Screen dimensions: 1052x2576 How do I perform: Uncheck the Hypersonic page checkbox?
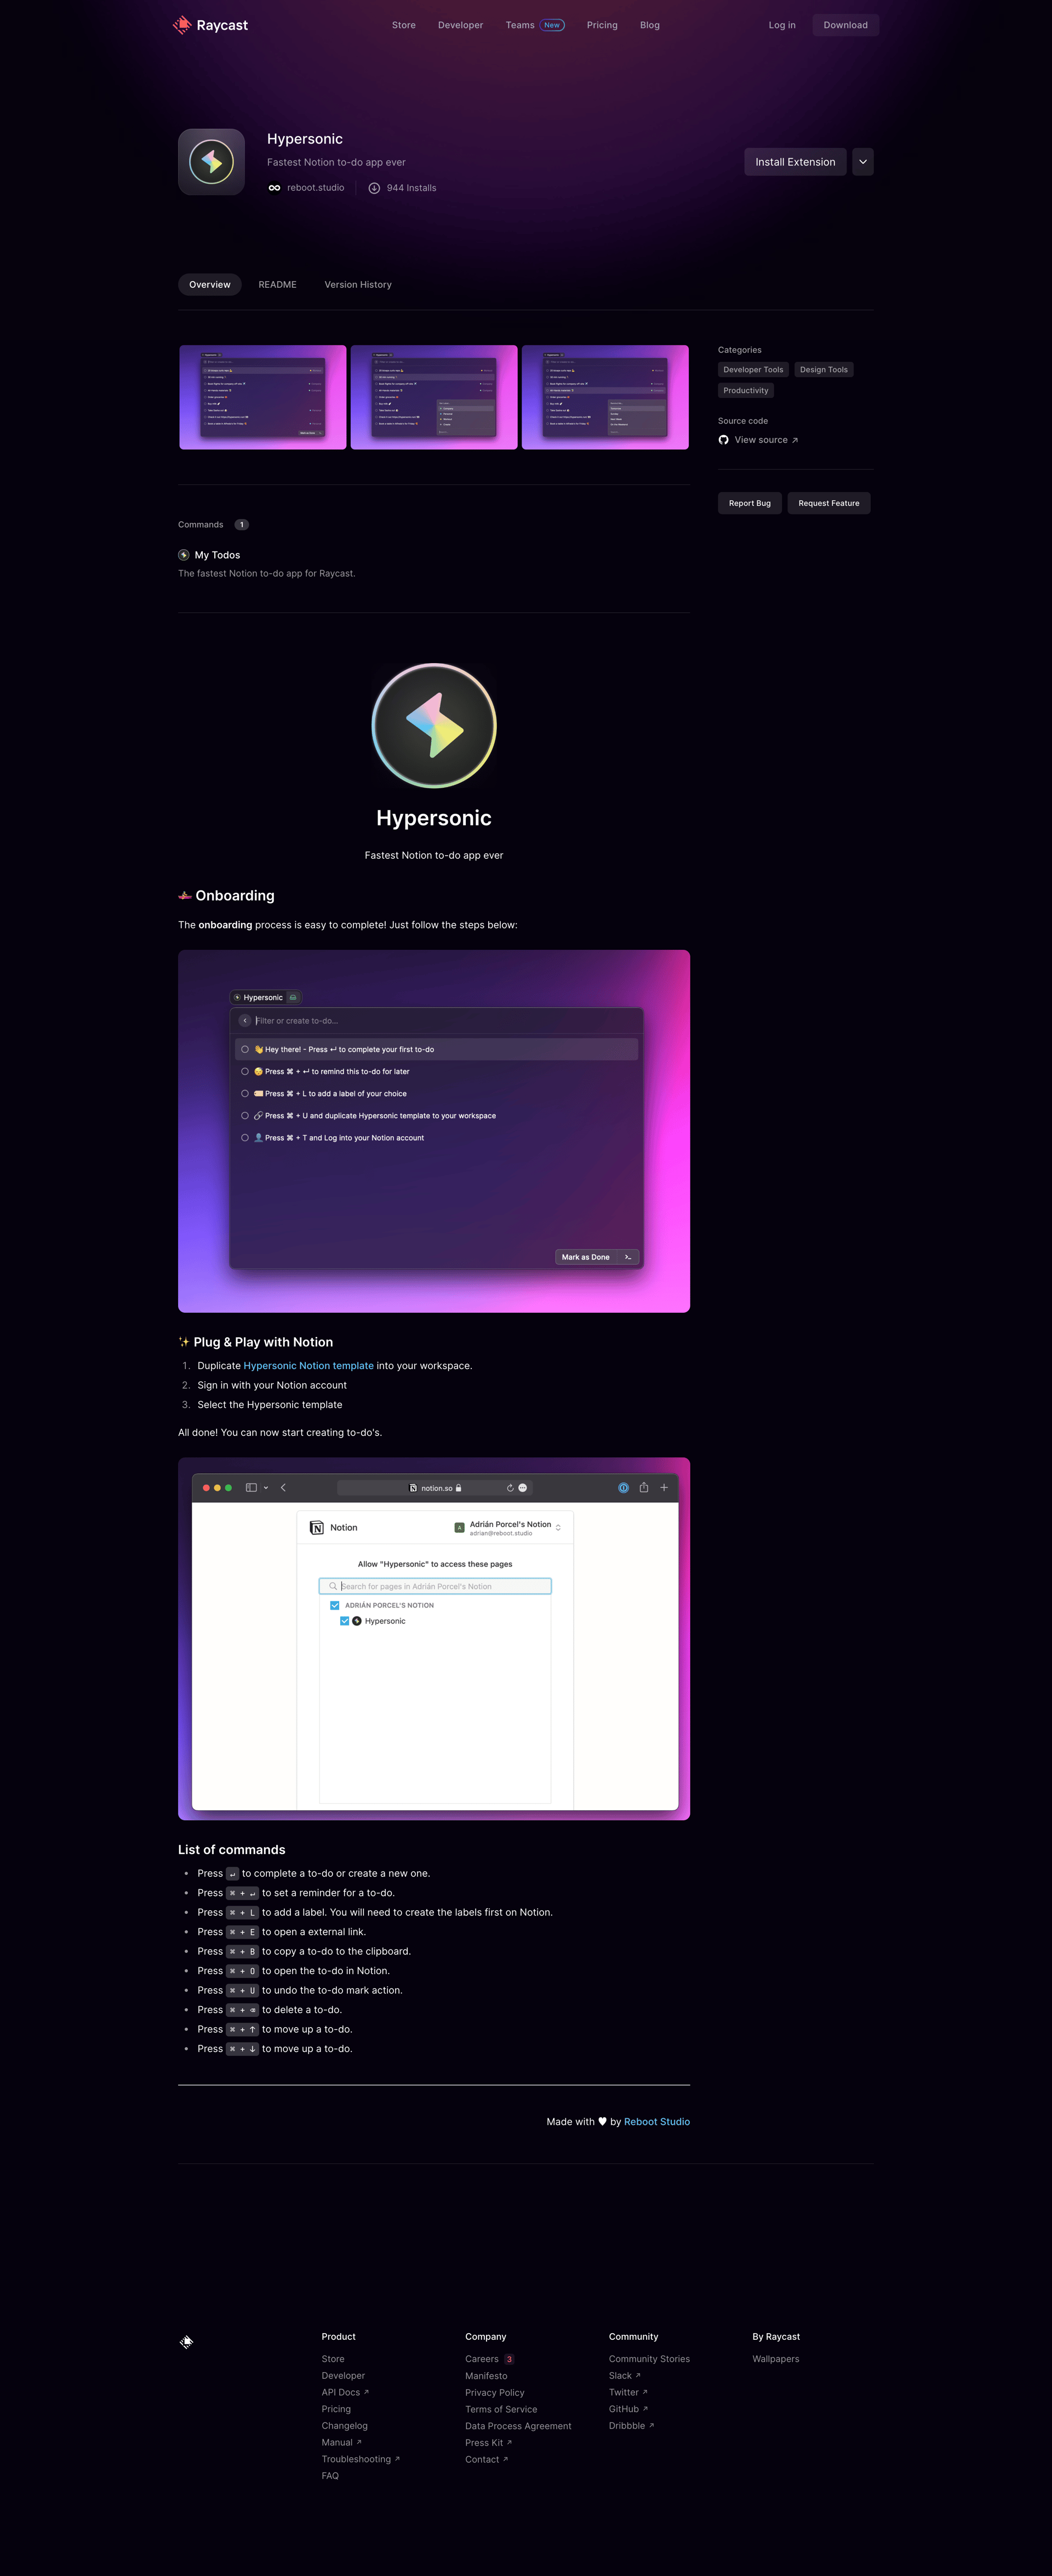click(345, 1620)
